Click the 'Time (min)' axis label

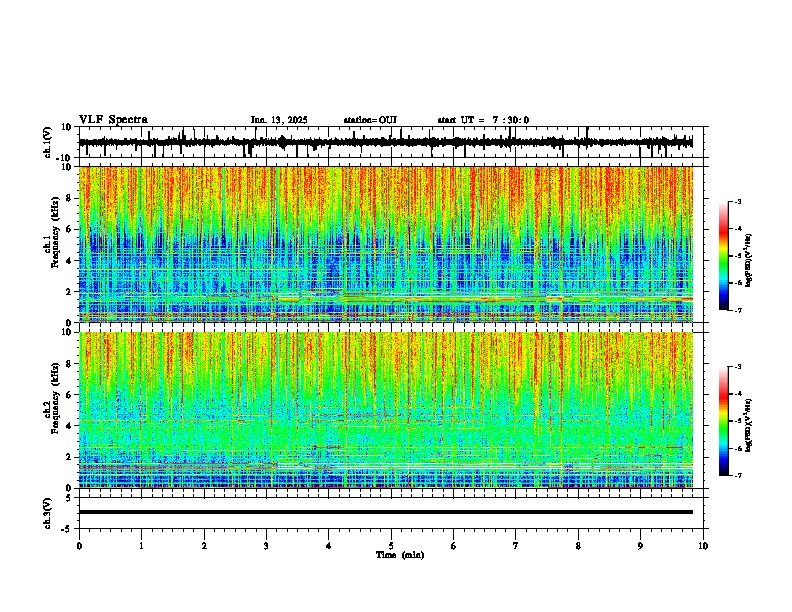click(x=400, y=555)
